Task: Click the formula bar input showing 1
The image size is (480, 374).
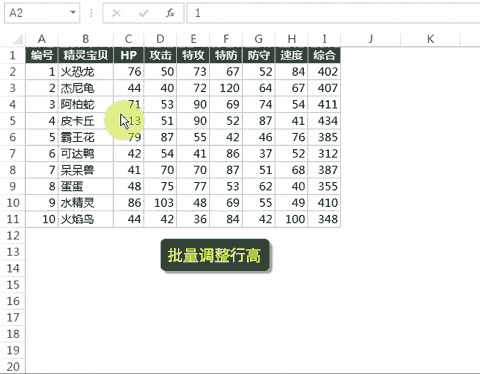Action: (x=333, y=13)
